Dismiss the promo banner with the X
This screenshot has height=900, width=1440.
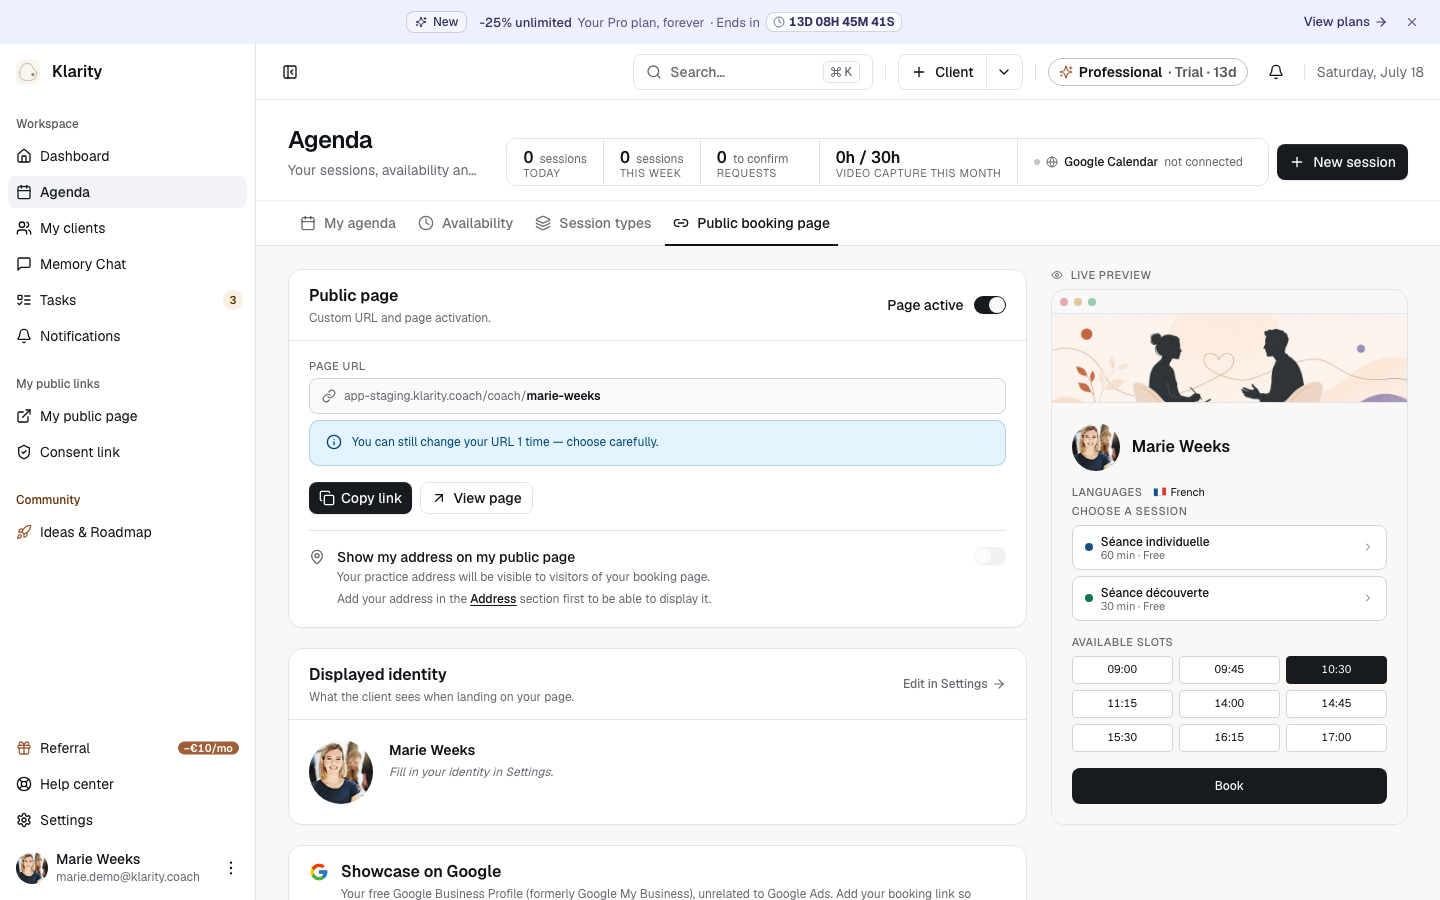click(1412, 22)
